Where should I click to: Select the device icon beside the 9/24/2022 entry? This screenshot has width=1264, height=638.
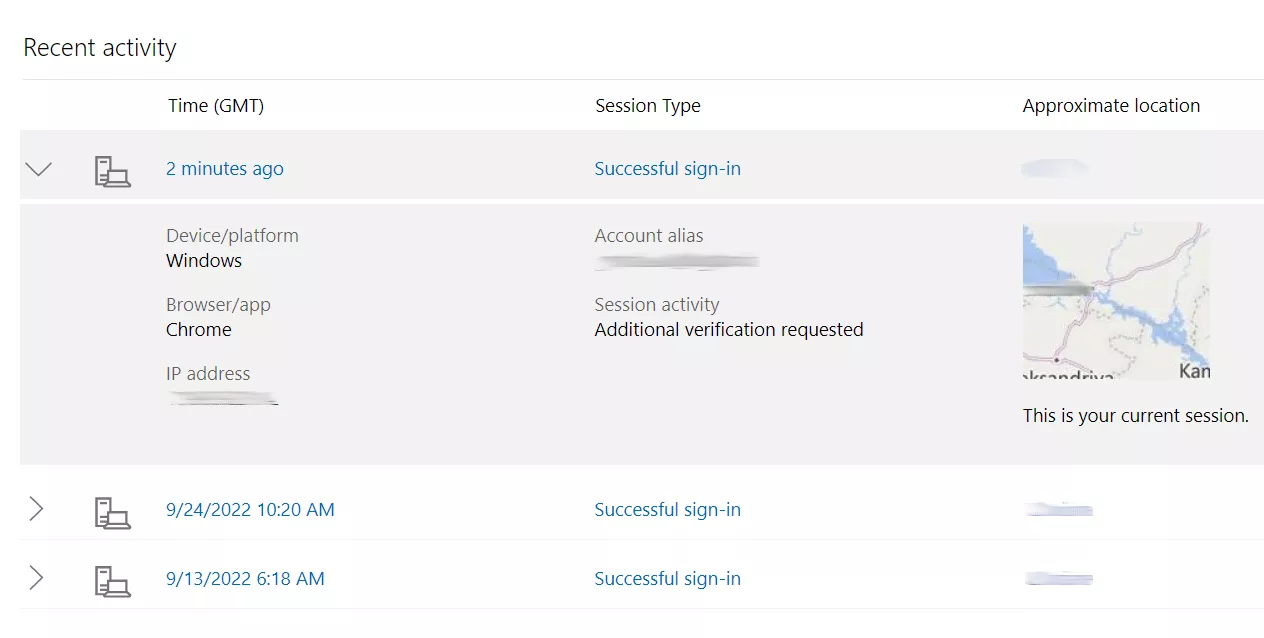click(x=113, y=511)
